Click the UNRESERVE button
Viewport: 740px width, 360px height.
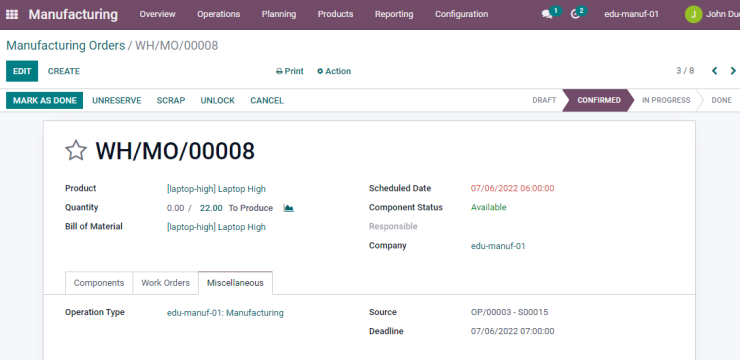[117, 100]
